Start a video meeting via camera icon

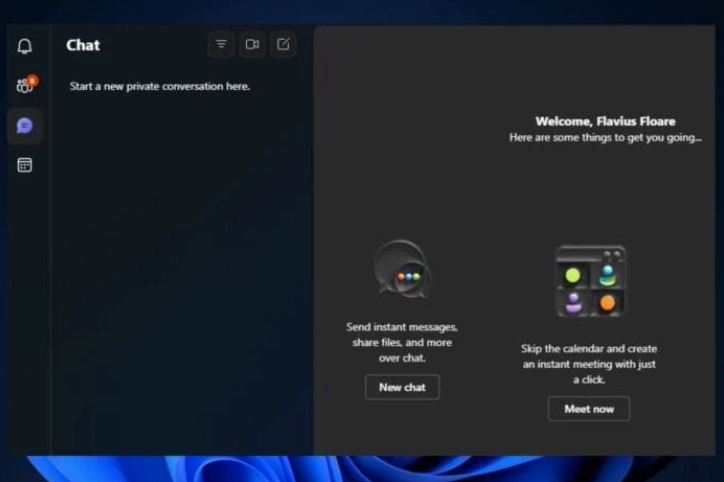pos(252,44)
